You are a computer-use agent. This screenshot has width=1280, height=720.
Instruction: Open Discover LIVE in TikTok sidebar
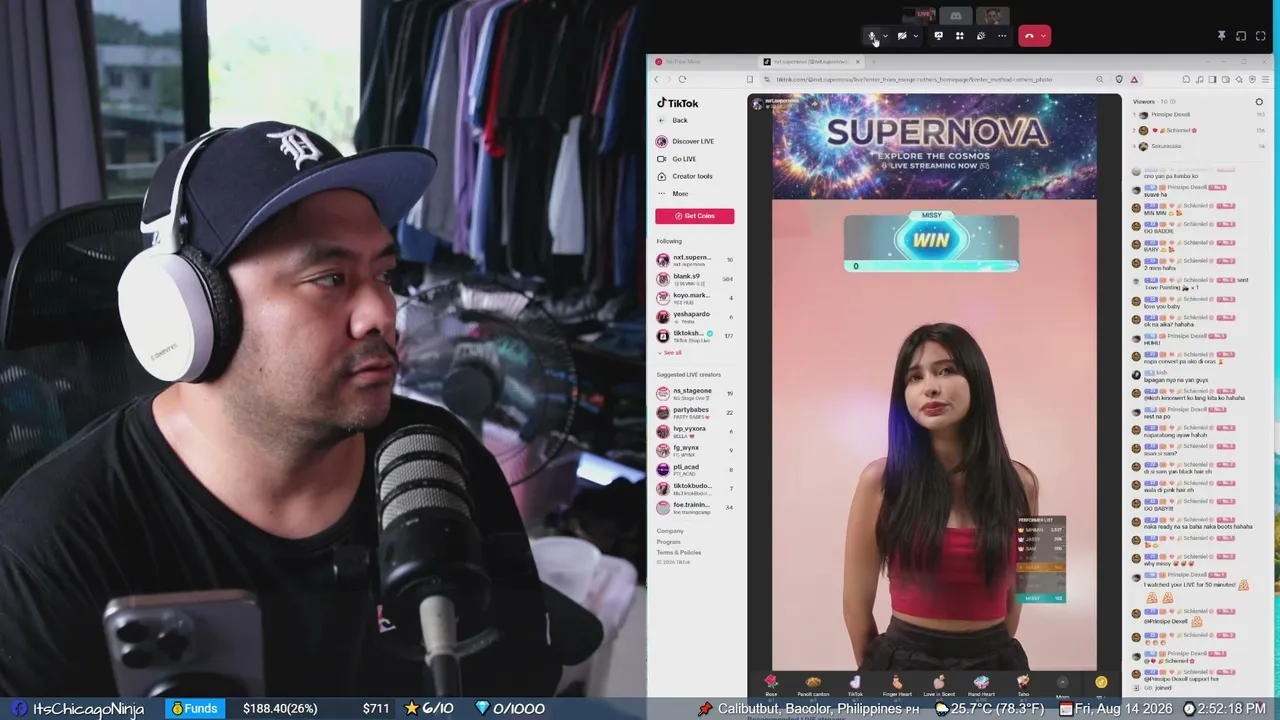(x=686, y=141)
